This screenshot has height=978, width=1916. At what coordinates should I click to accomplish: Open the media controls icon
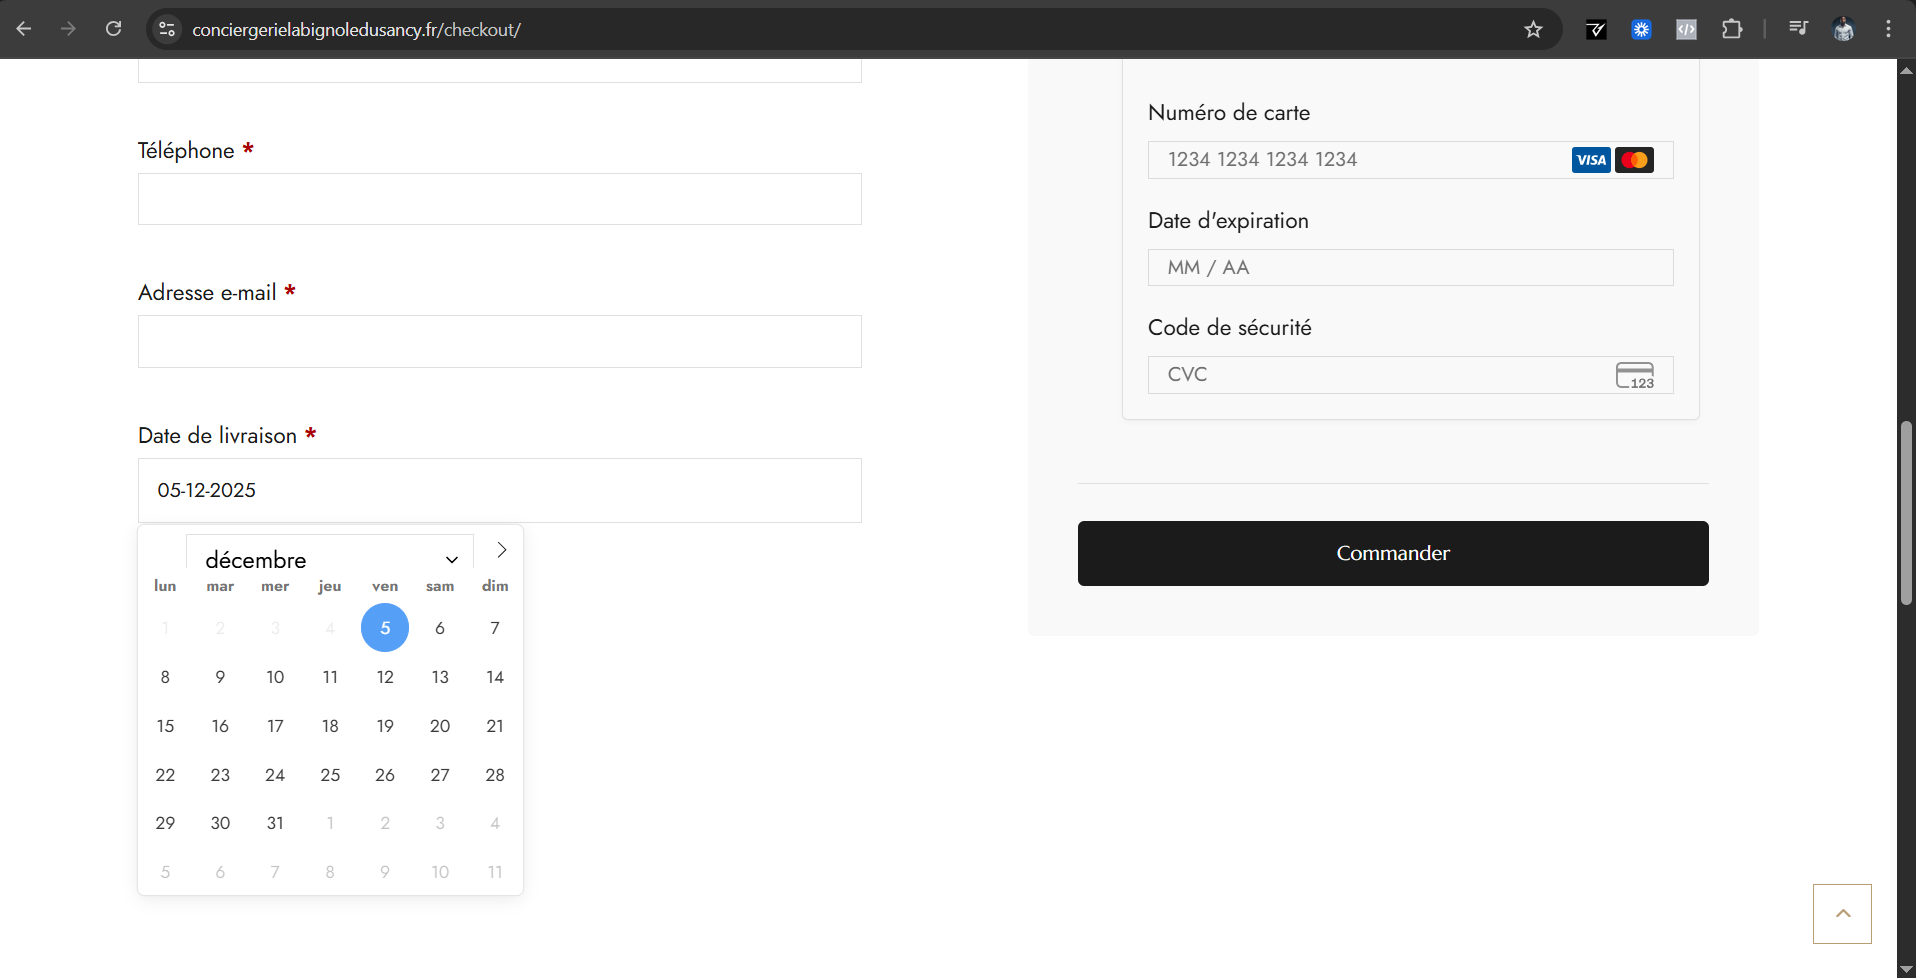(x=1798, y=29)
